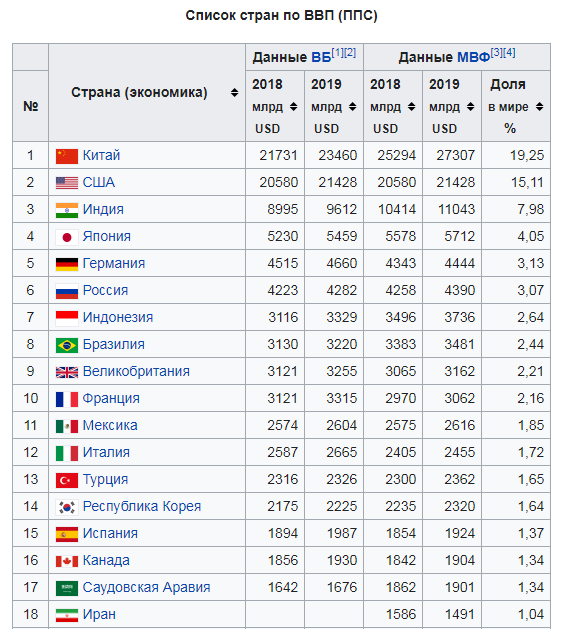Open the Турция country link
This screenshot has height=629, width=567.
[106, 479]
